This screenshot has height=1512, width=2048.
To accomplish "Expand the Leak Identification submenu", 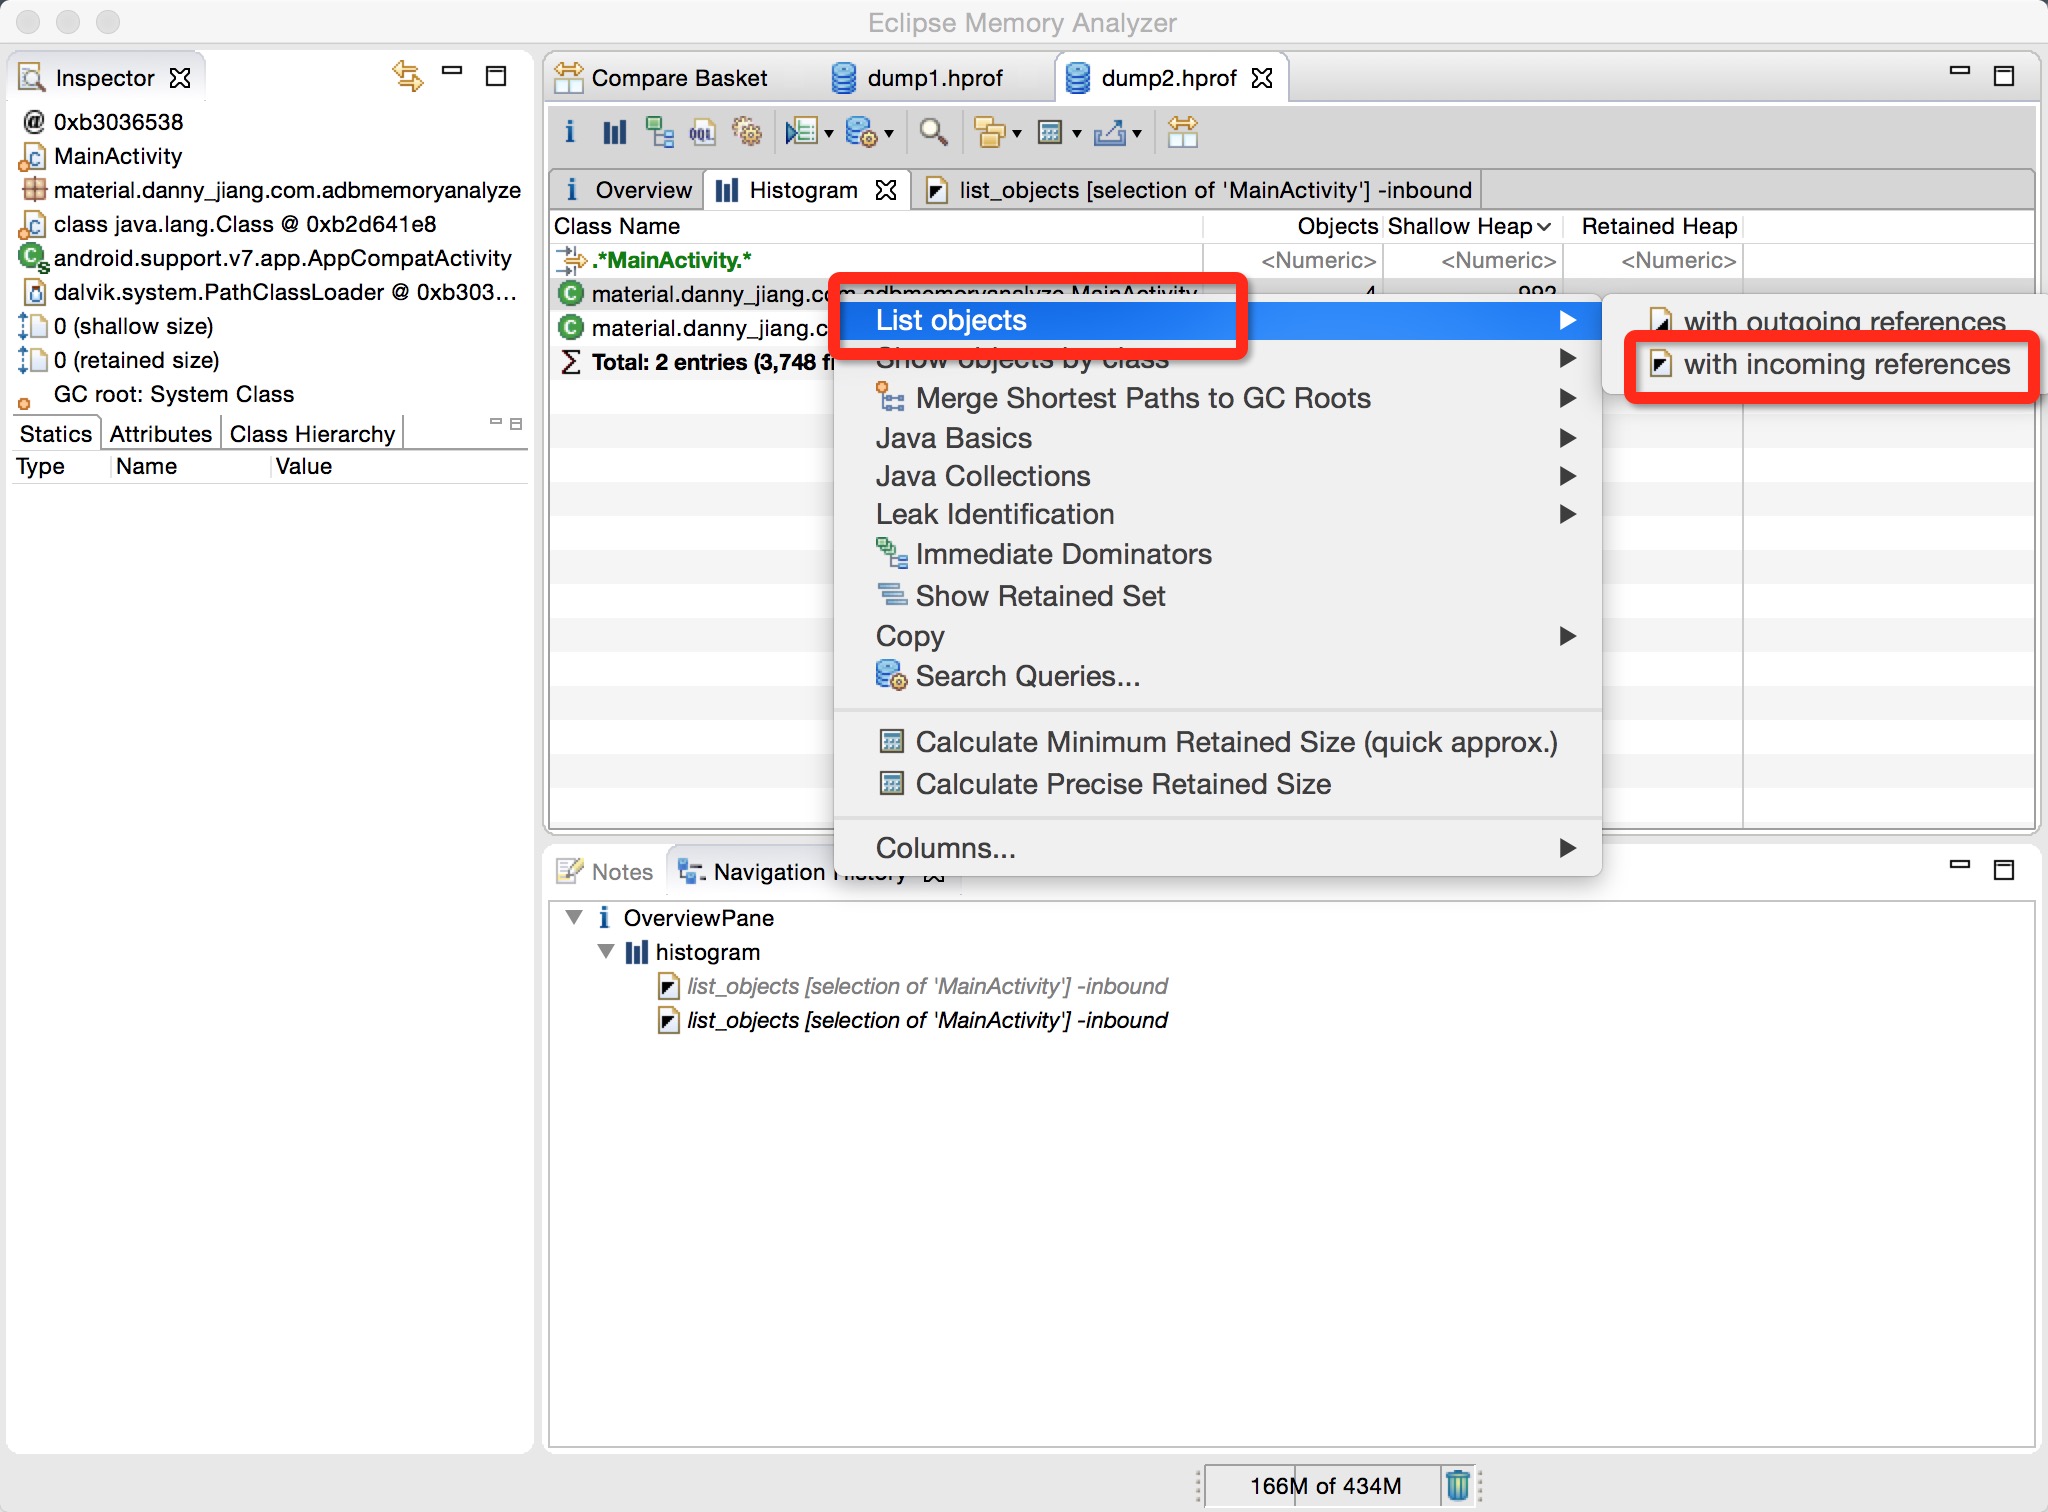I will pos(995,514).
